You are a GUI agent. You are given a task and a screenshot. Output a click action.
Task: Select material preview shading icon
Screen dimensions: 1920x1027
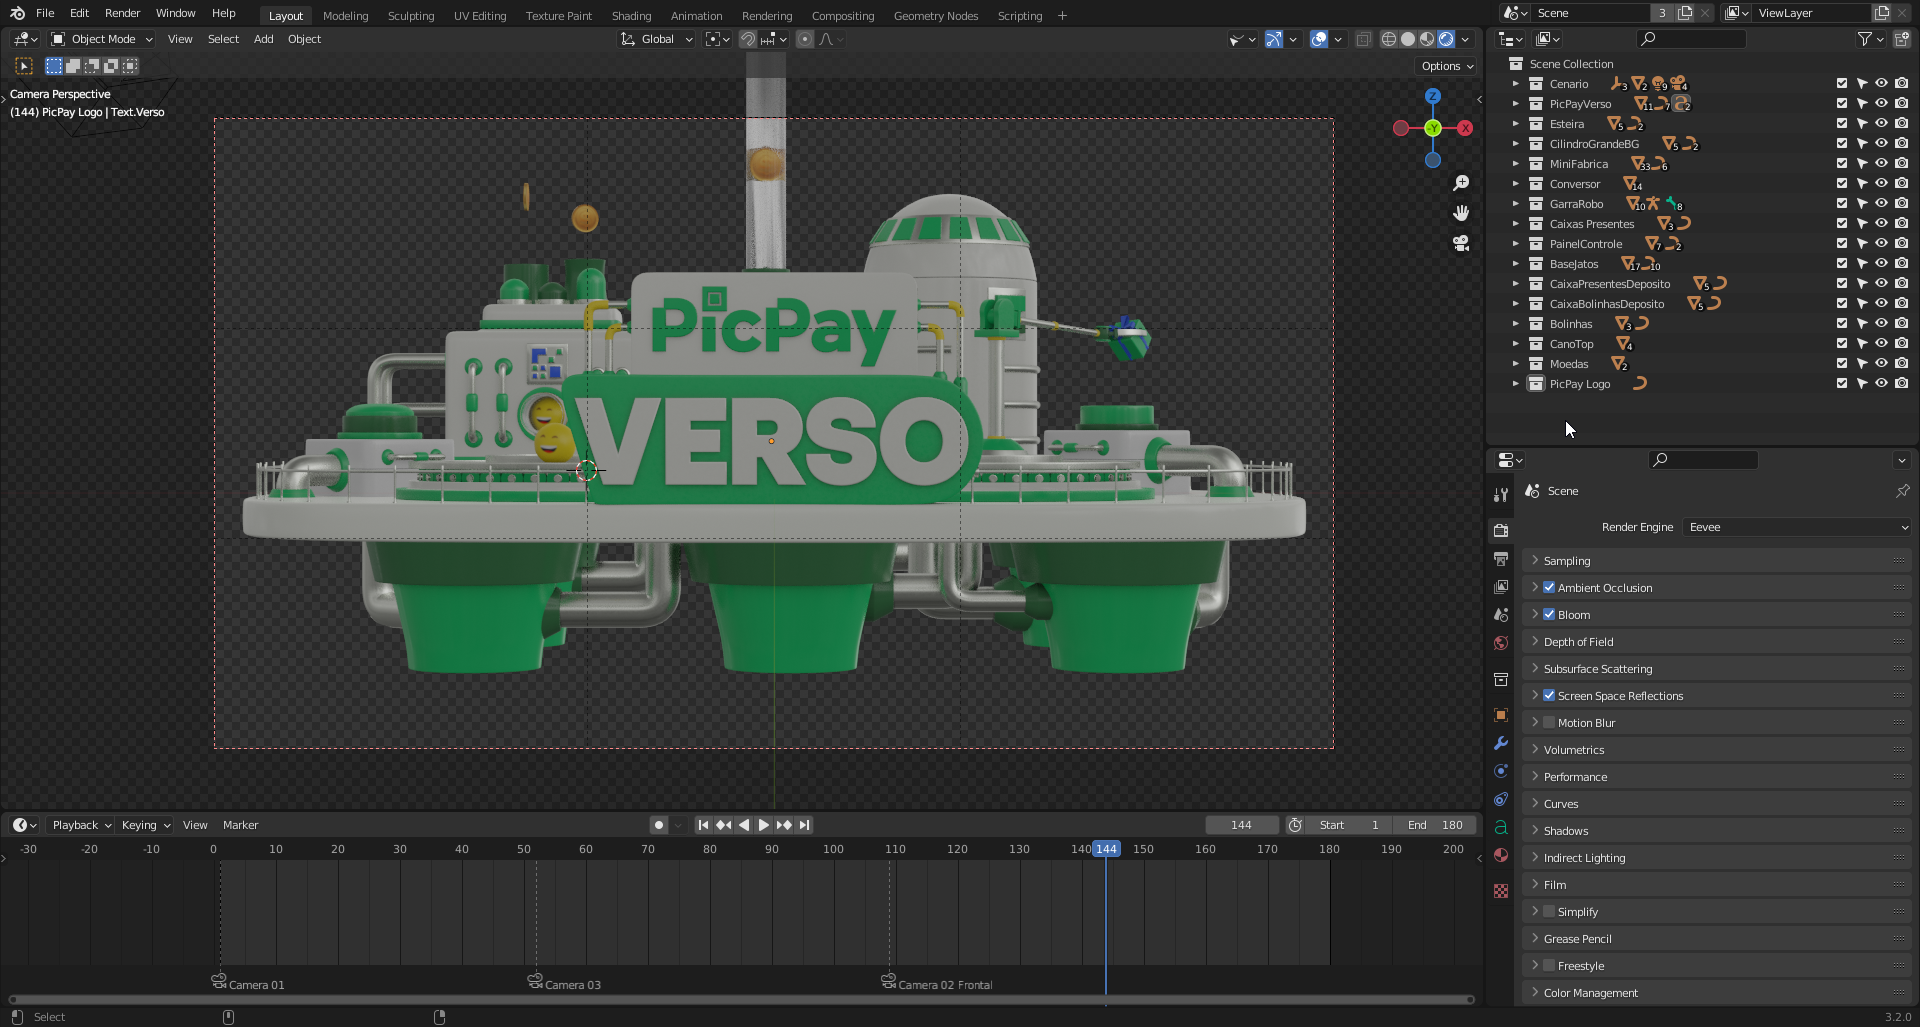pos(1427,39)
